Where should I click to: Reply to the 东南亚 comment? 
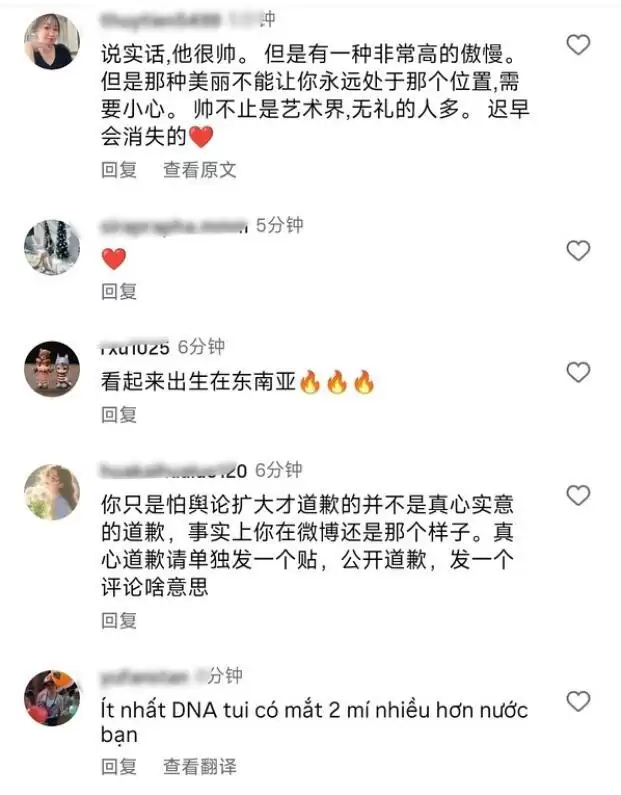point(119,415)
